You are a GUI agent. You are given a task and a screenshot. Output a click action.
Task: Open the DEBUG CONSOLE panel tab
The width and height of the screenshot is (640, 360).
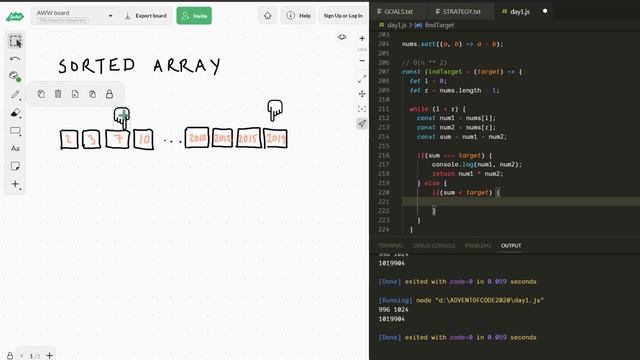(434, 246)
